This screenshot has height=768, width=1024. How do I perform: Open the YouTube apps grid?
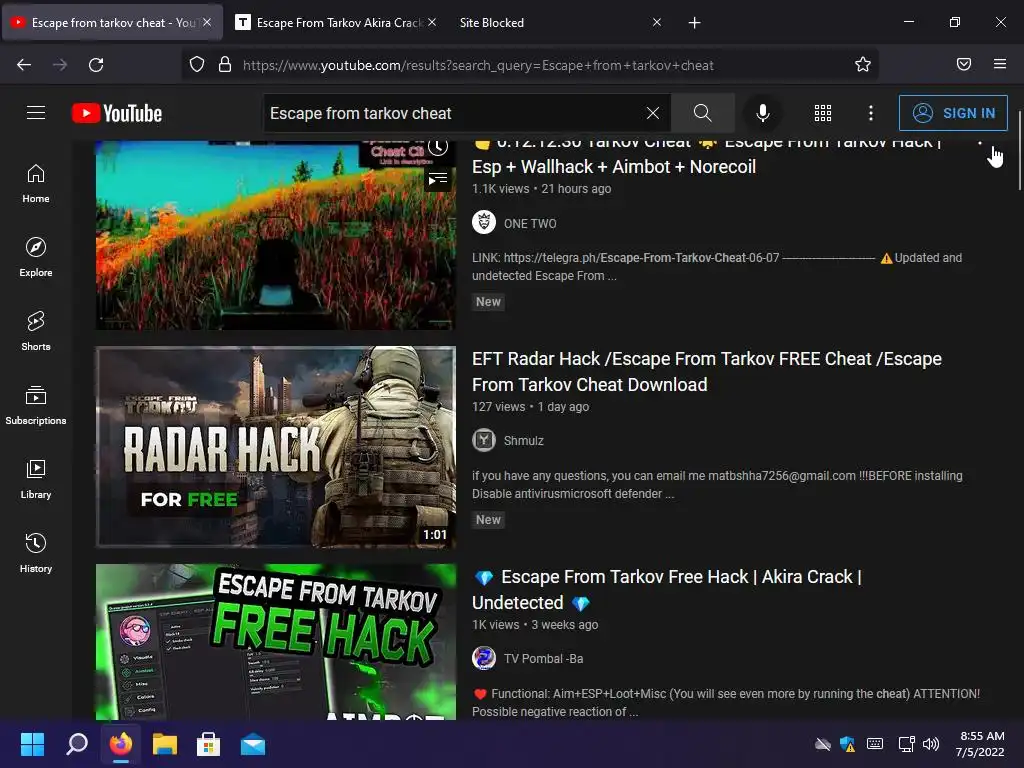tap(823, 113)
